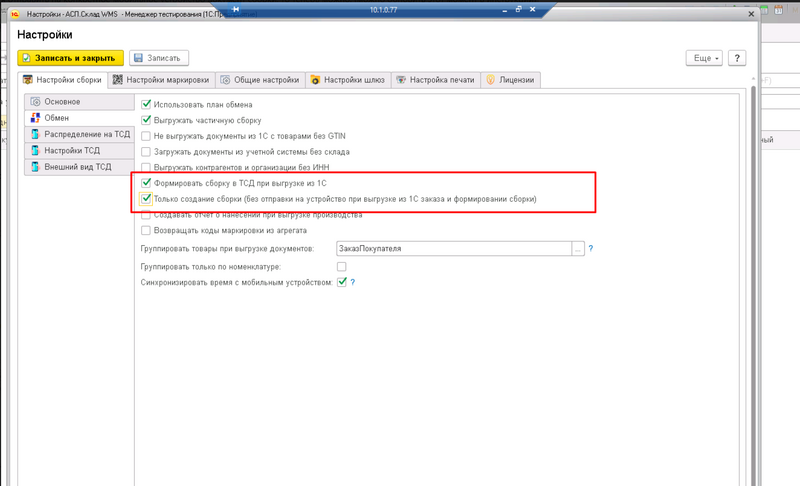Open the 'Настройки шлюз' tab
This screenshot has width=800, height=486.
pos(348,80)
